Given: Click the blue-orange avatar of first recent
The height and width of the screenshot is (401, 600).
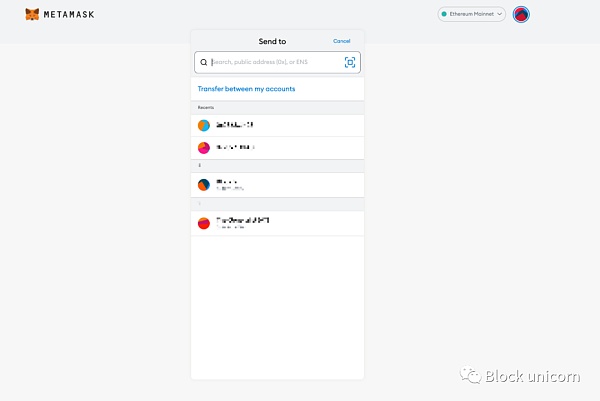Looking at the screenshot, I should tap(204, 125).
